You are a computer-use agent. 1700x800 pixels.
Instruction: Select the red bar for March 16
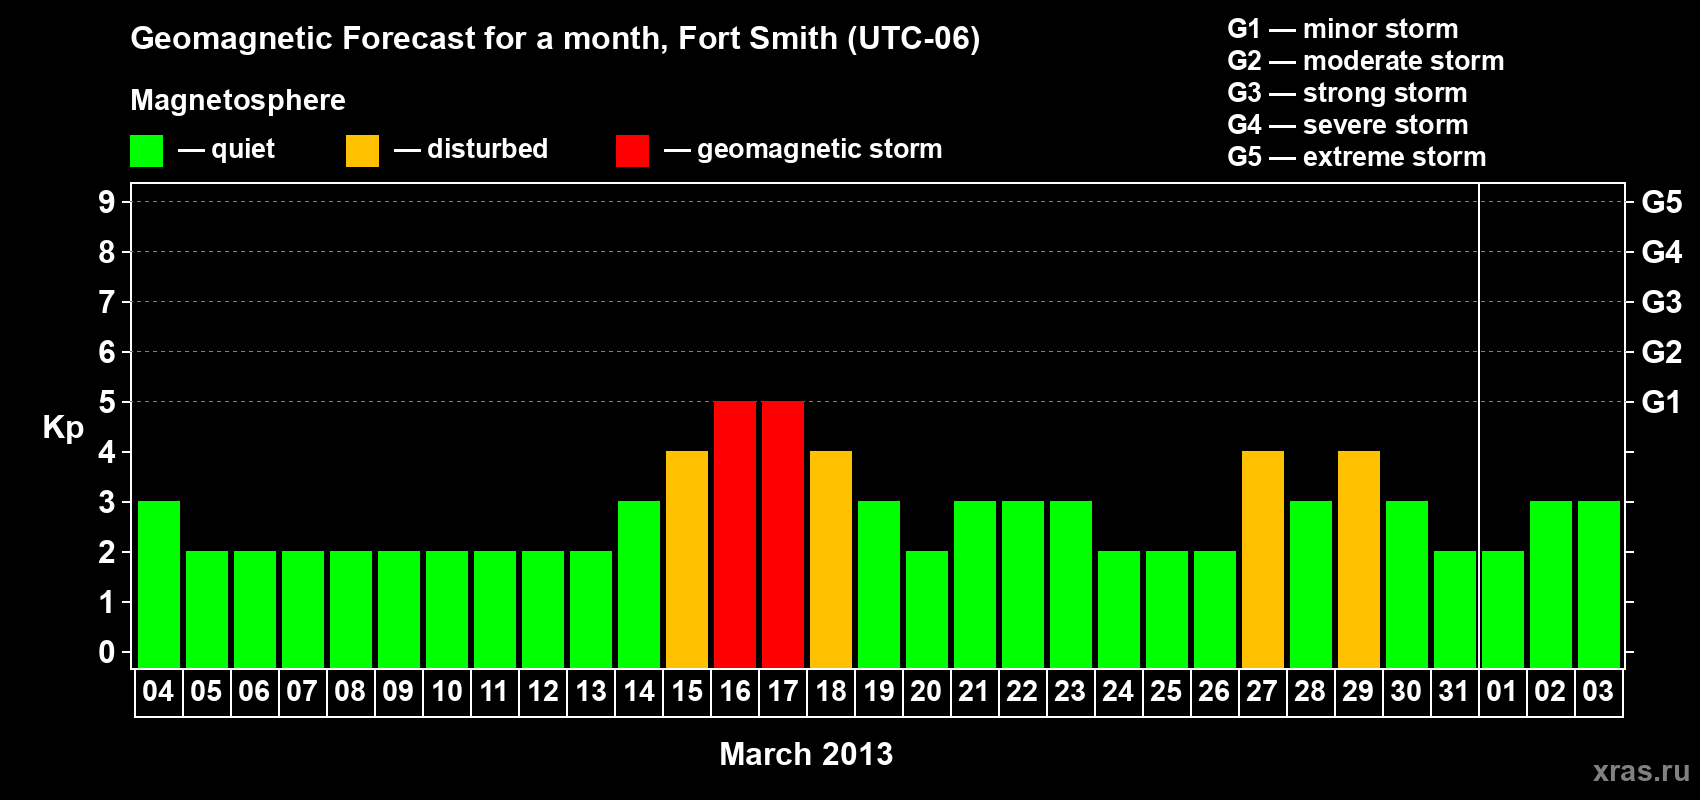pyautogui.click(x=735, y=534)
